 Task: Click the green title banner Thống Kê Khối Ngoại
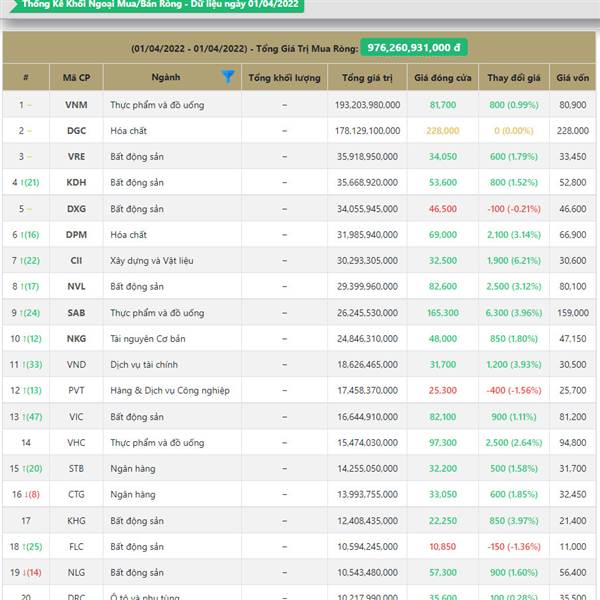coord(157,5)
